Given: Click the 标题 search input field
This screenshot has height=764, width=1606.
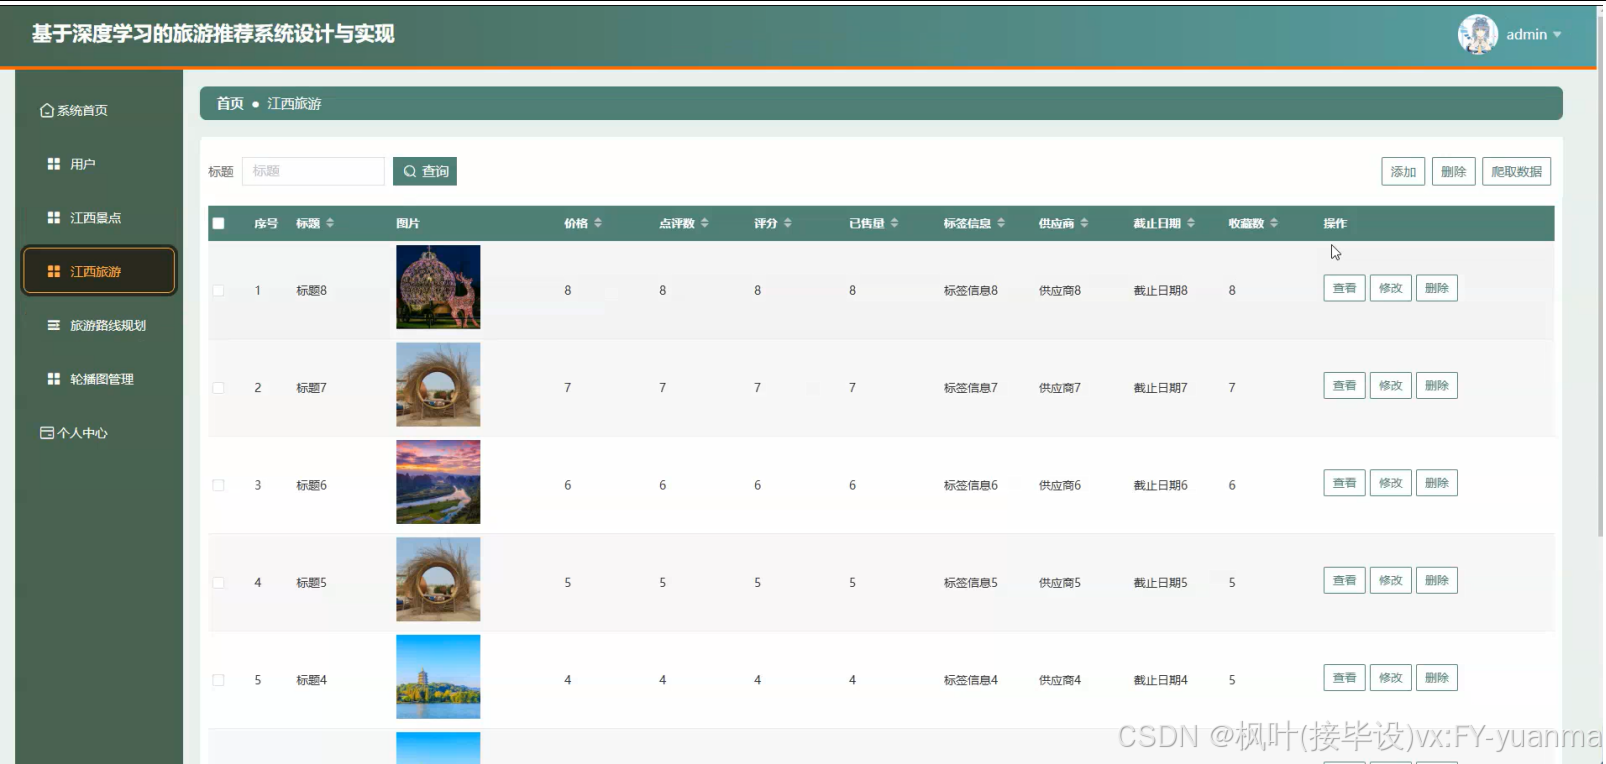Looking at the screenshot, I should coord(313,171).
